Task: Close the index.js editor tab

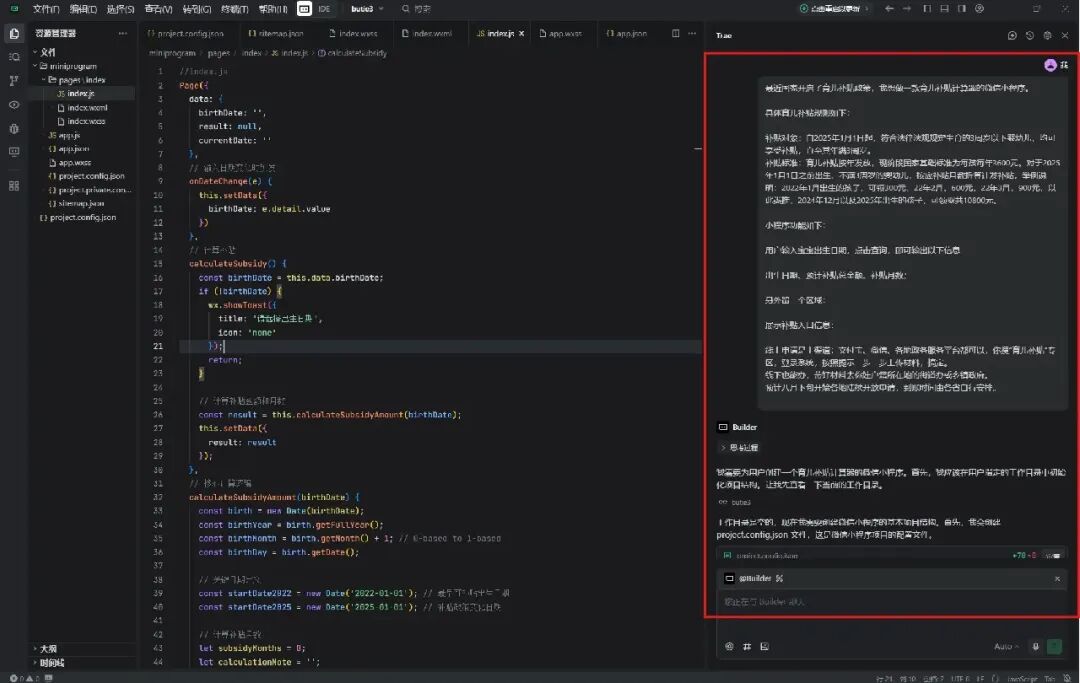Action: [521, 33]
